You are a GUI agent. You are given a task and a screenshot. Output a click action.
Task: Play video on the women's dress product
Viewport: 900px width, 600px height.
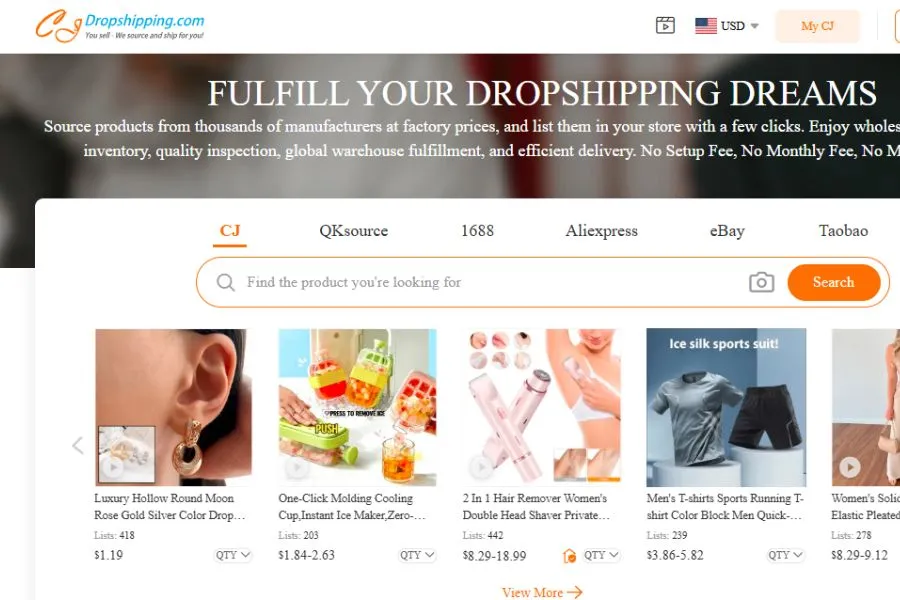tap(850, 466)
